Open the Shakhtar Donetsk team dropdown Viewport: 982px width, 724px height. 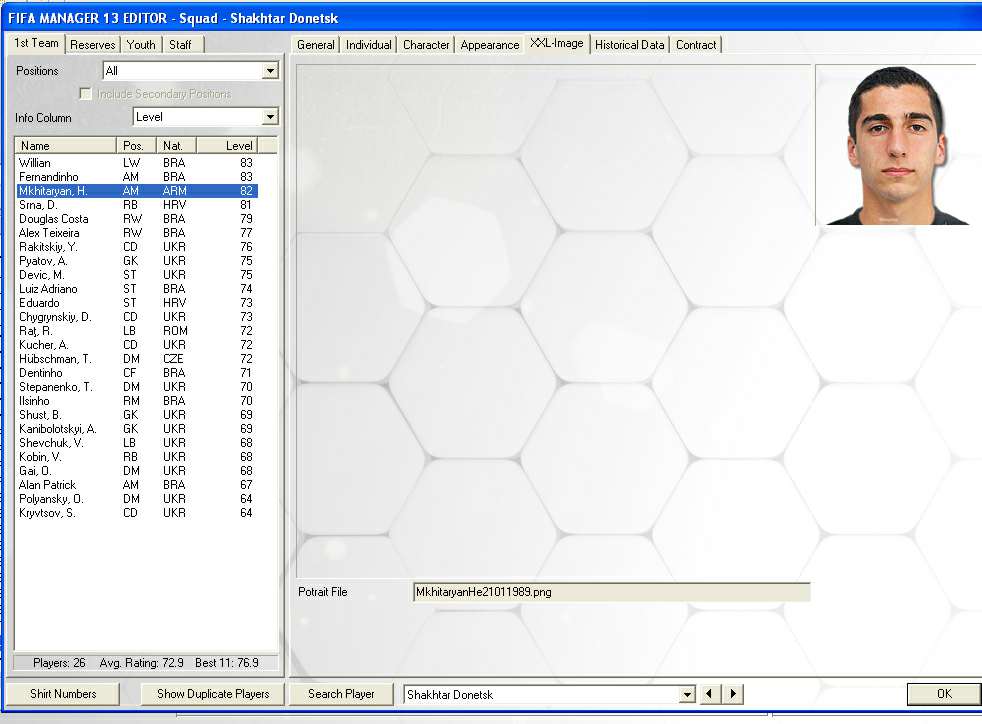(687, 694)
